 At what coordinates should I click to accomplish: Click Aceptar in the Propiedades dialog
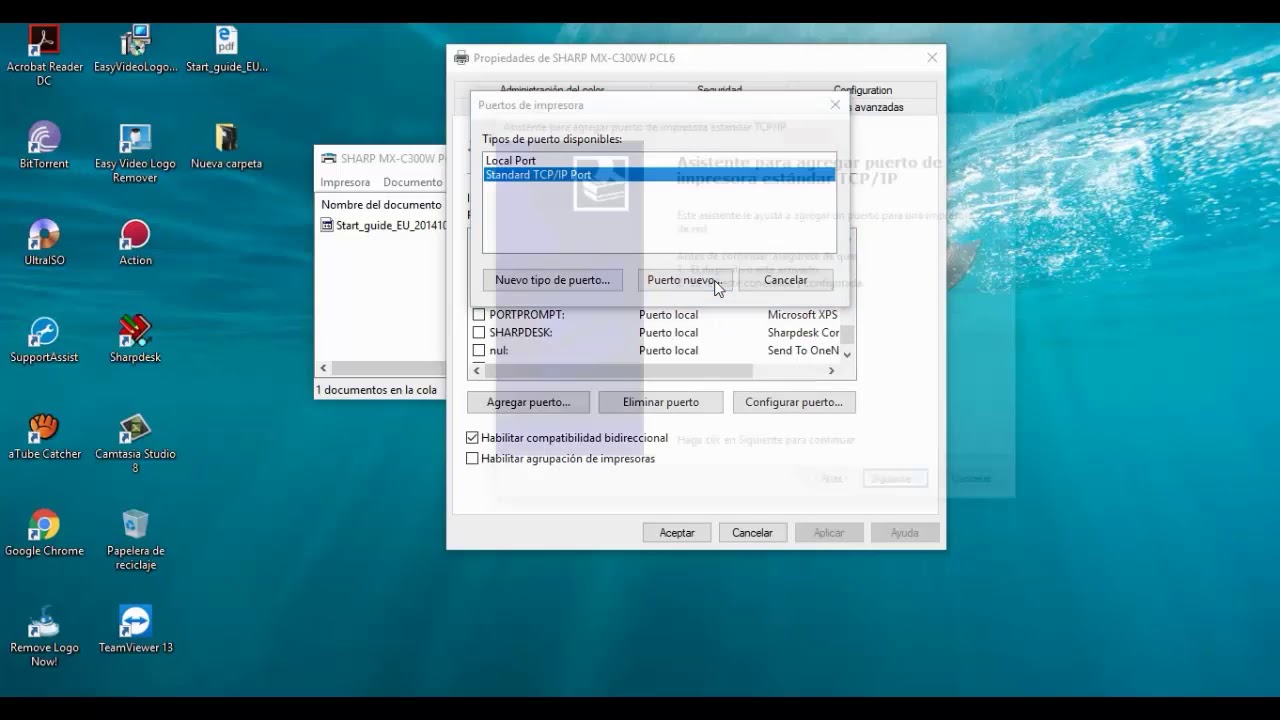(x=677, y=533)
